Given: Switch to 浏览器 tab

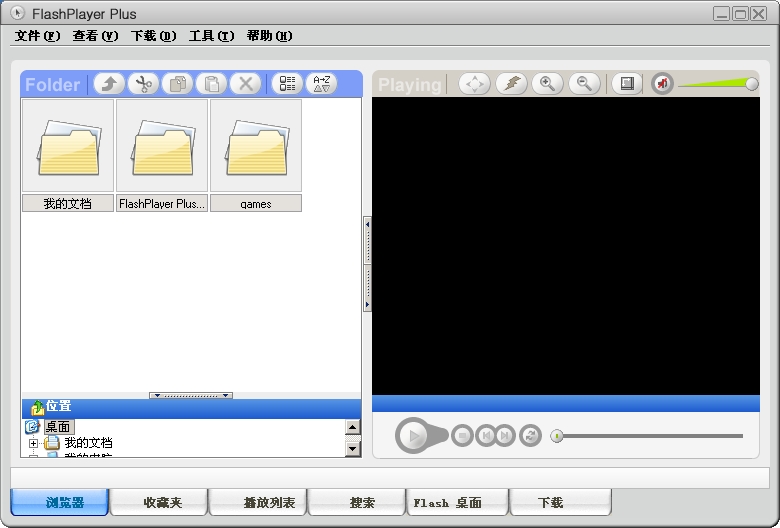Looking at the screenshot, I should point(60,502).
